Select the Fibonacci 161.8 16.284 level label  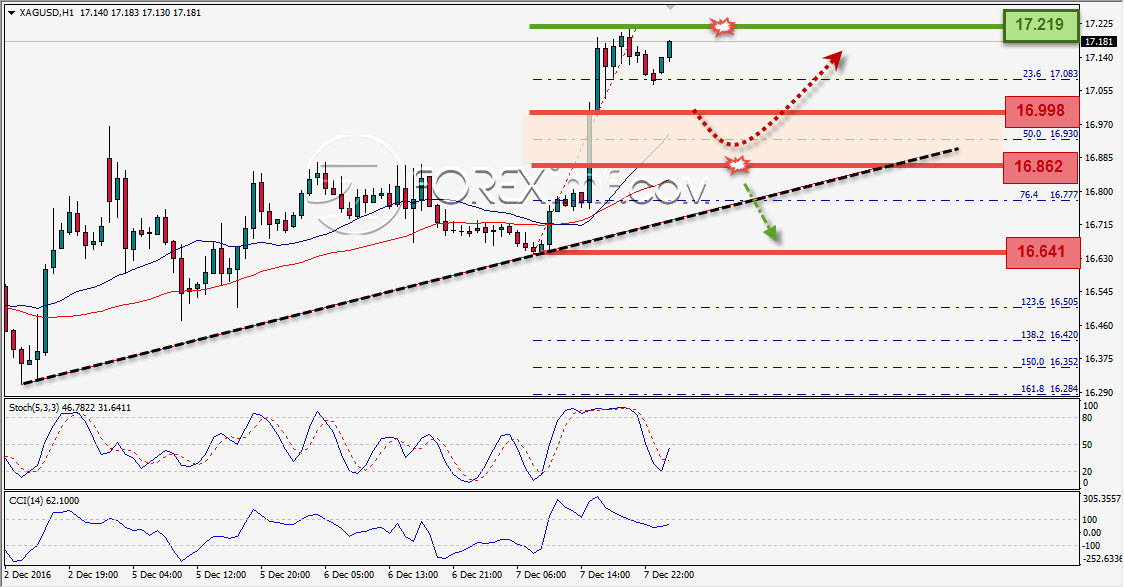click(1049, 389)
